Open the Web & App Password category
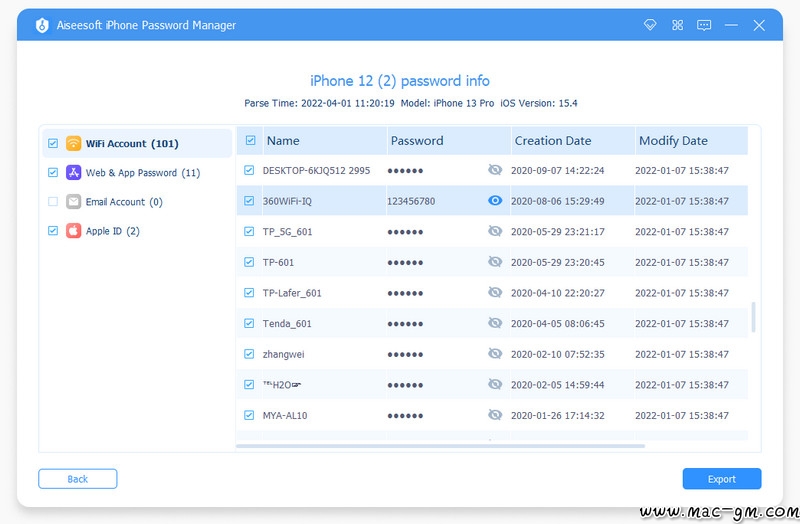Viewport: 800px width, 524px height. [142, 173]
